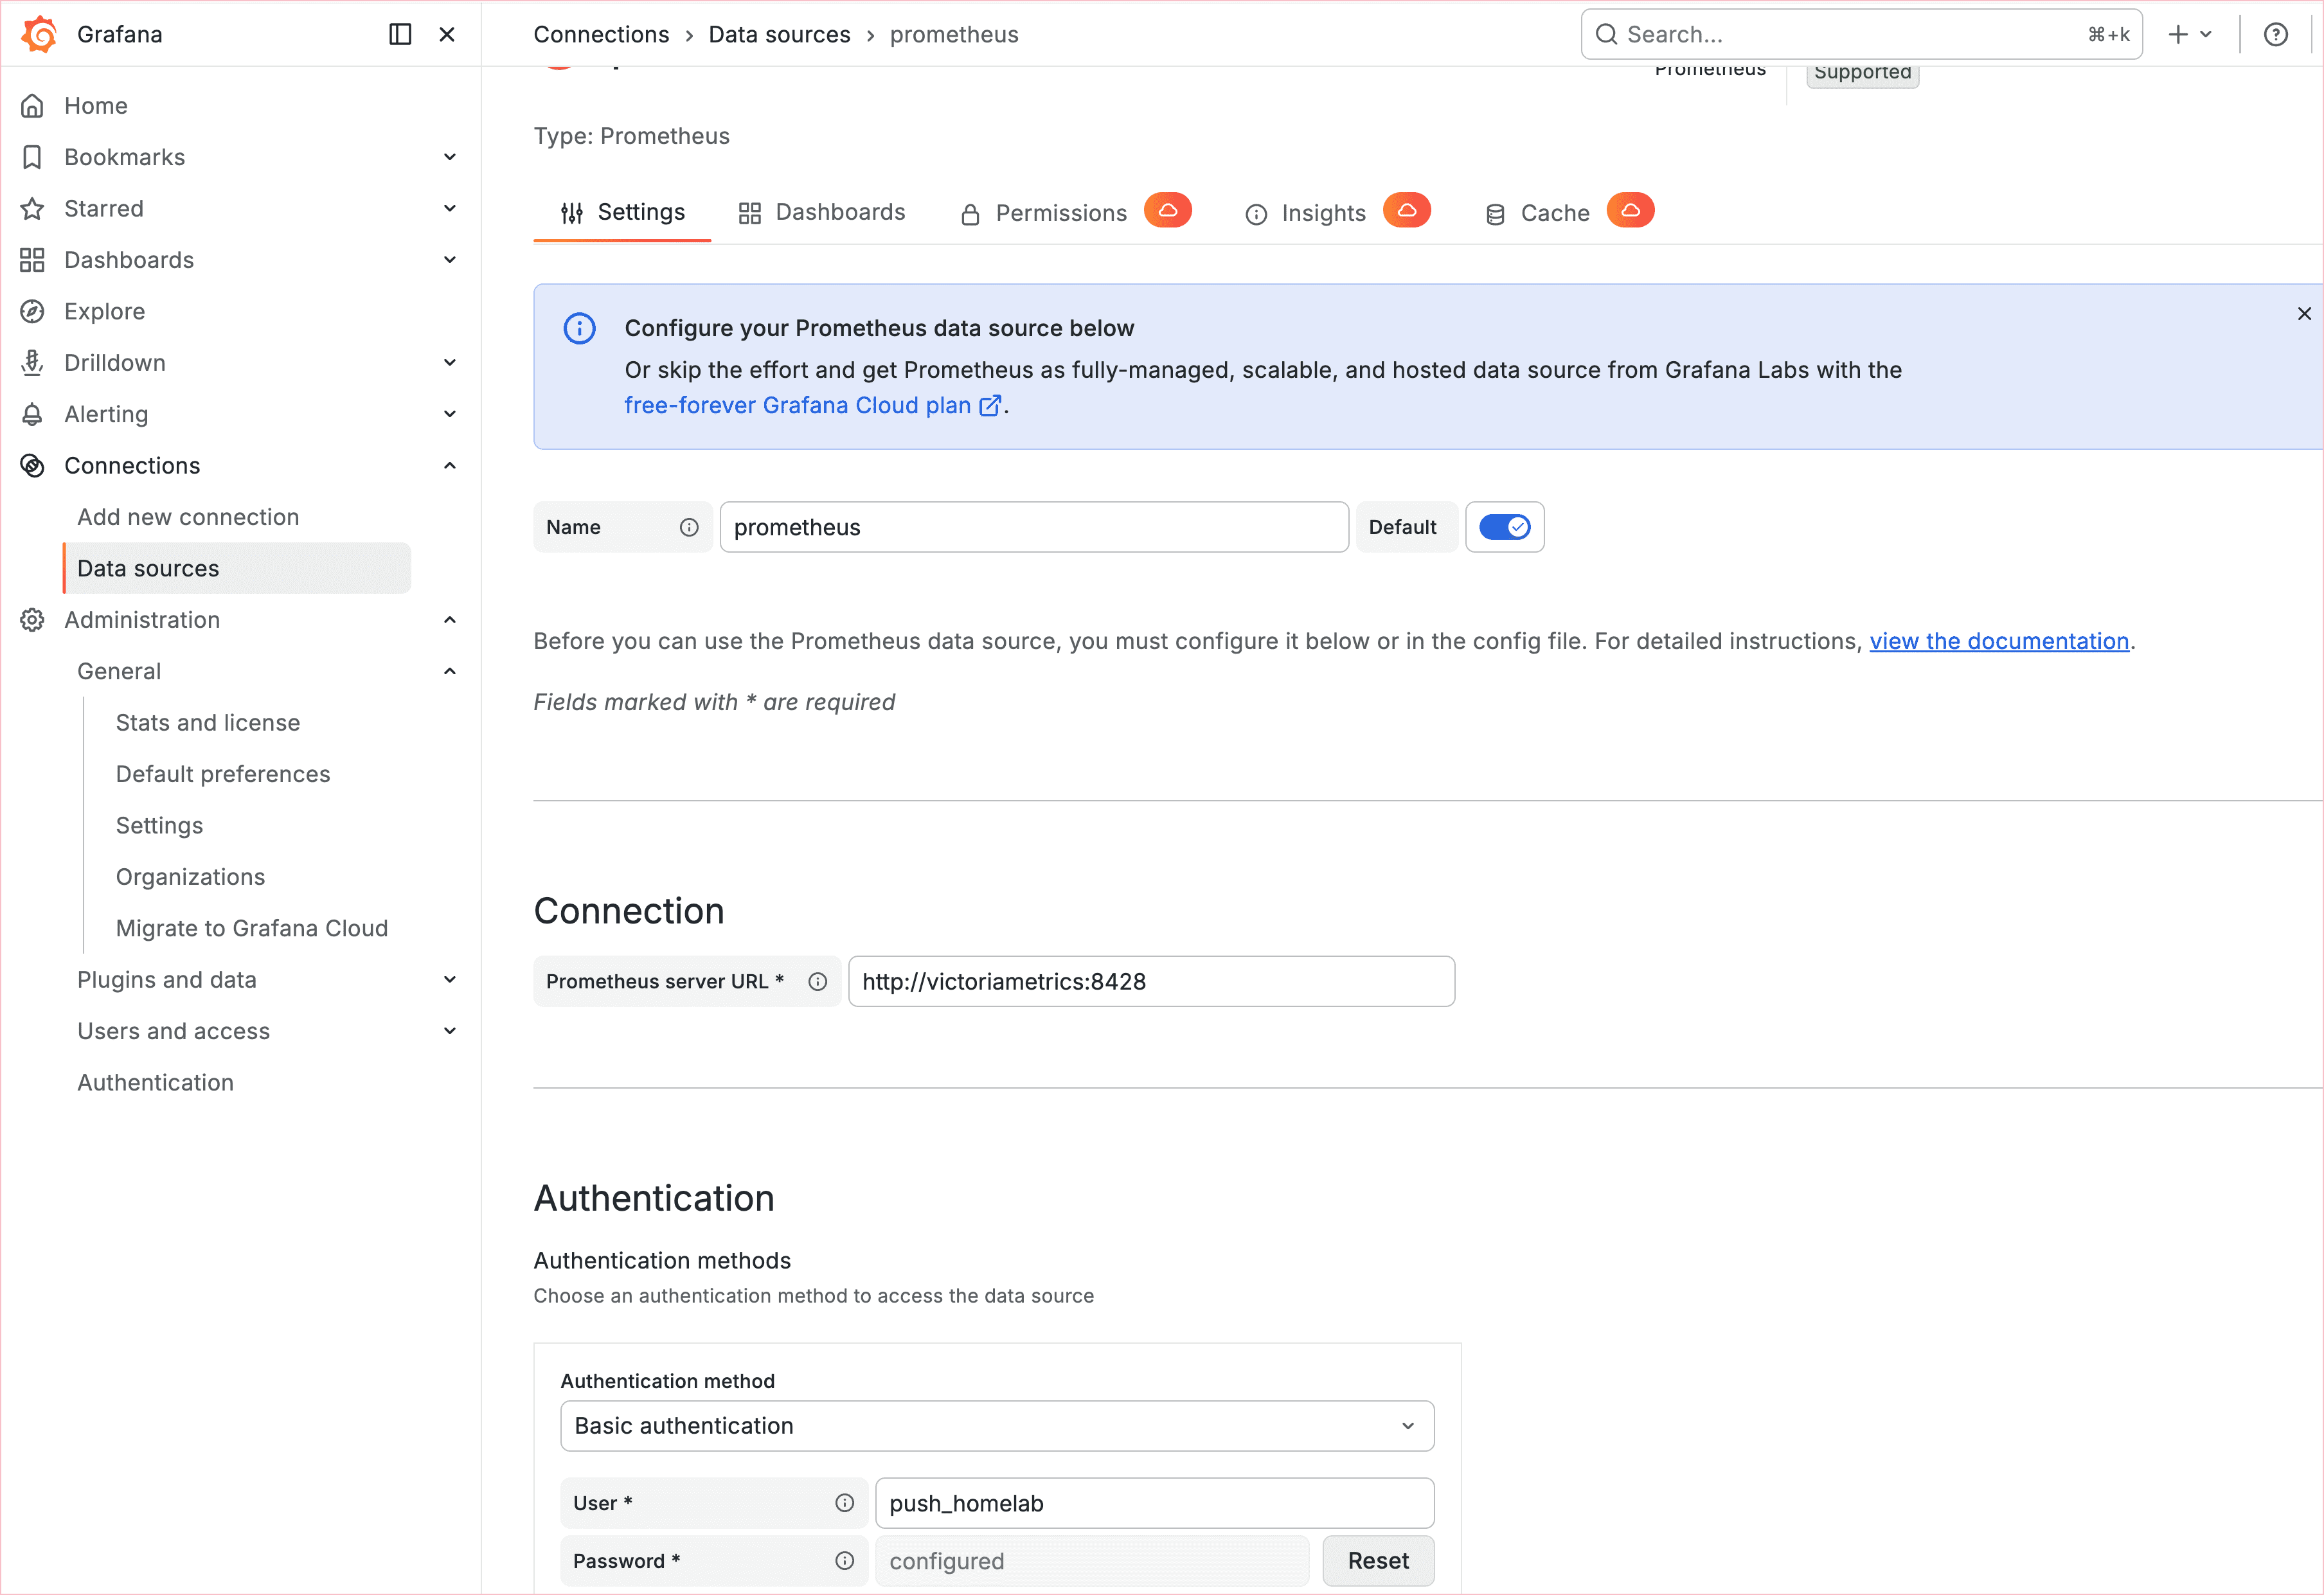
Task: Click inside the Prometheus server URL field
Action: pyautogui.click(x=1151, y=981)
